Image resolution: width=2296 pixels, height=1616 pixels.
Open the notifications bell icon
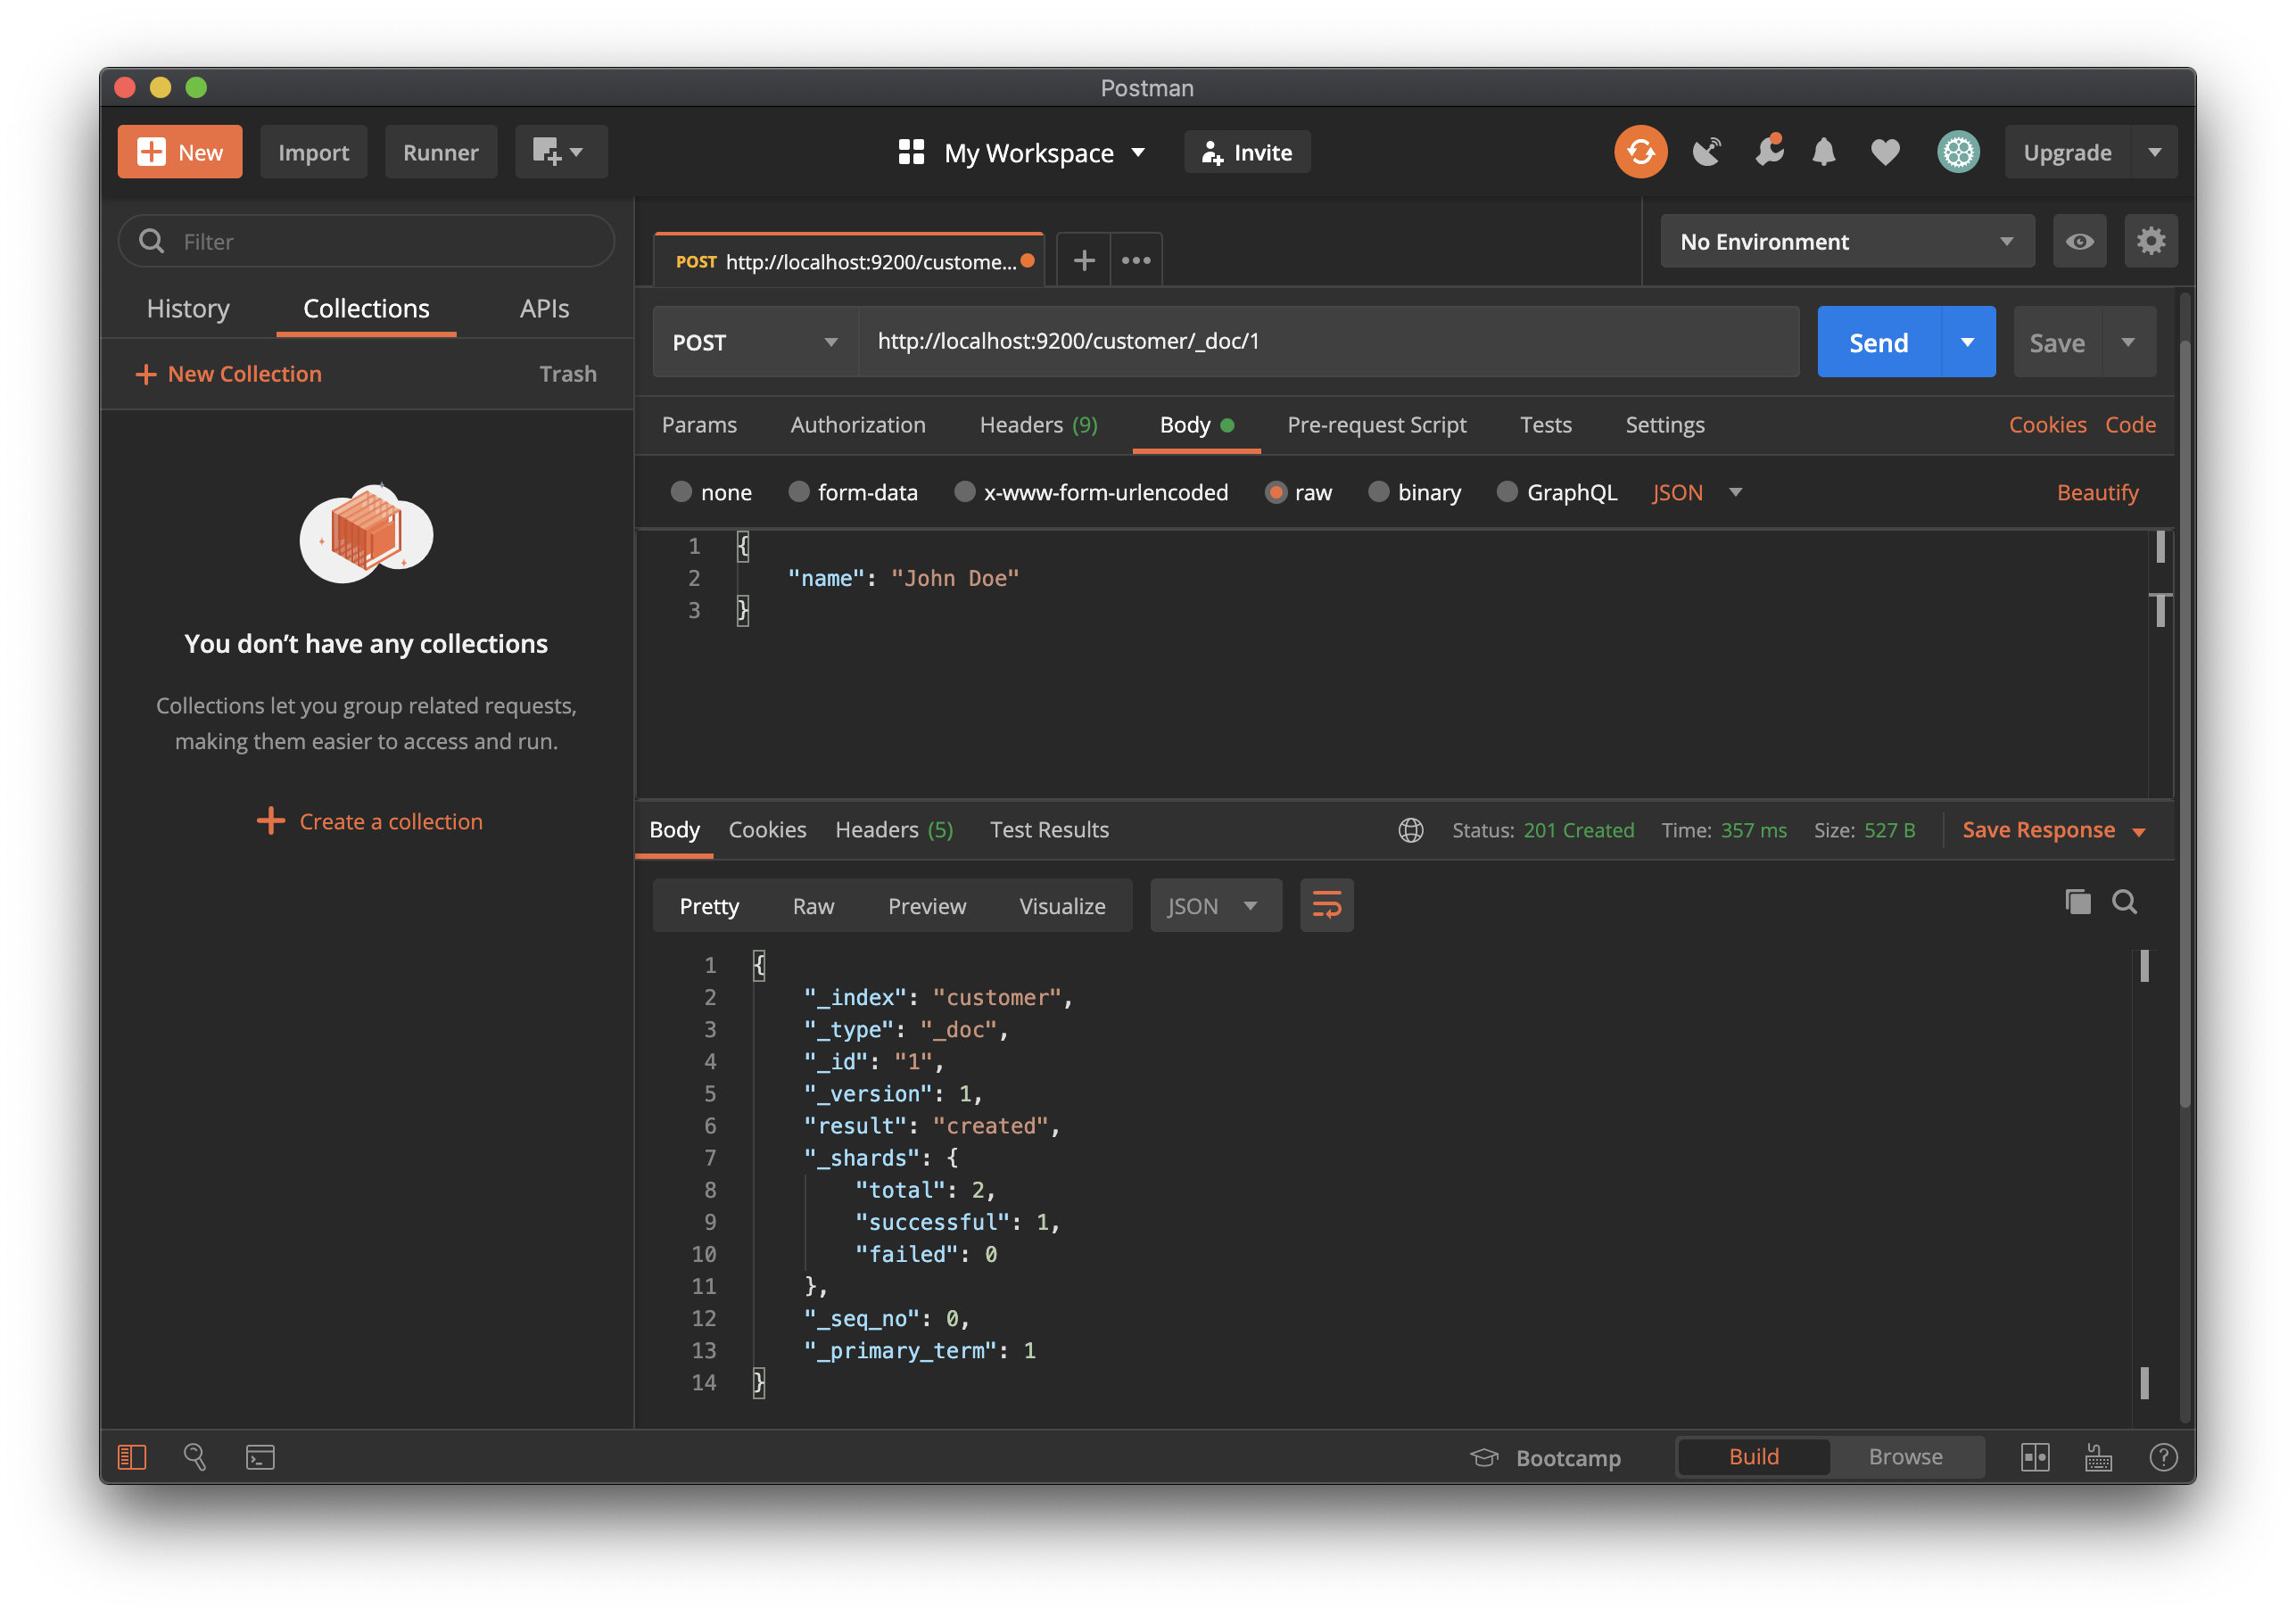pos(1823,152)
